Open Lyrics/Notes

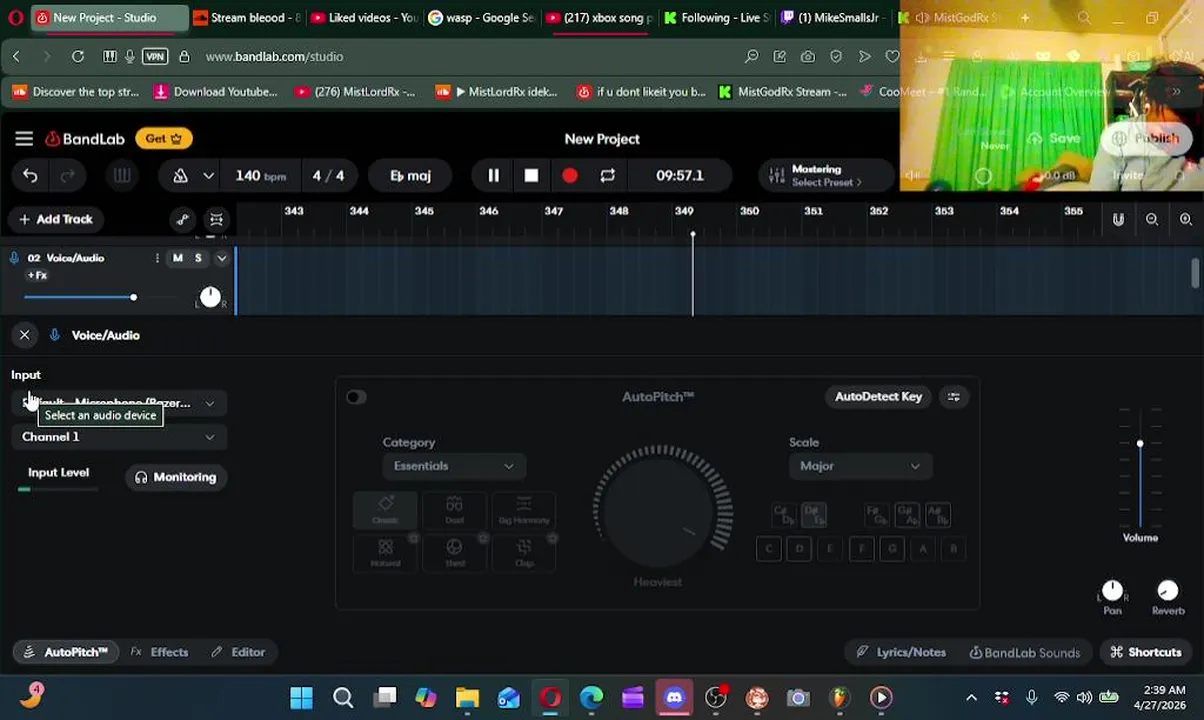901,652
